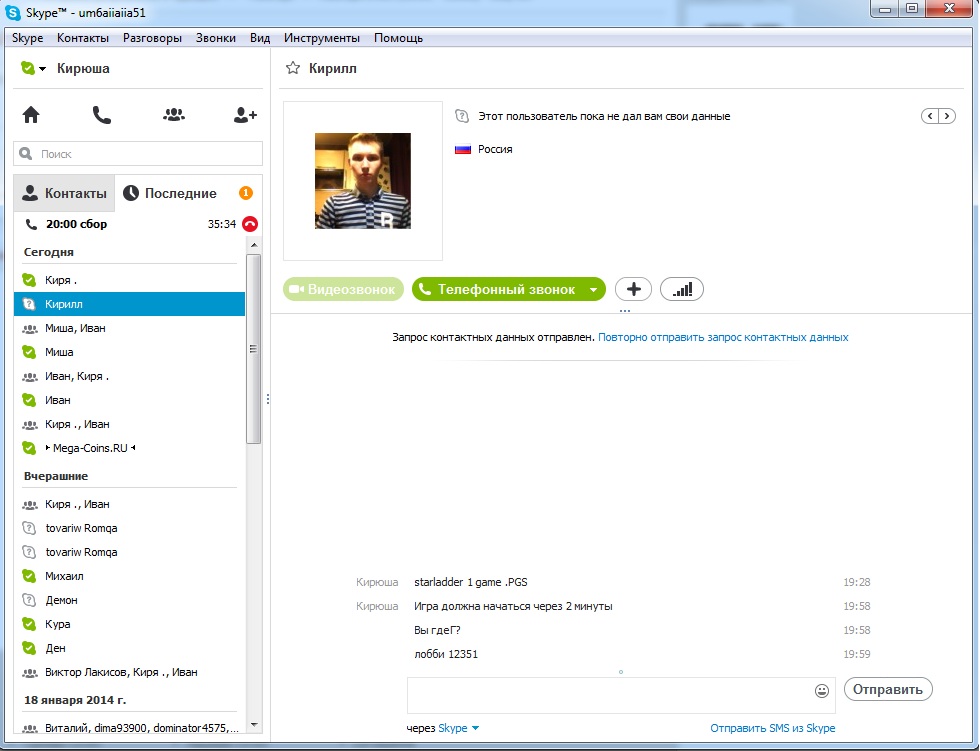
Task: Open the Skype Home view icon
Action: click(31, 115)
